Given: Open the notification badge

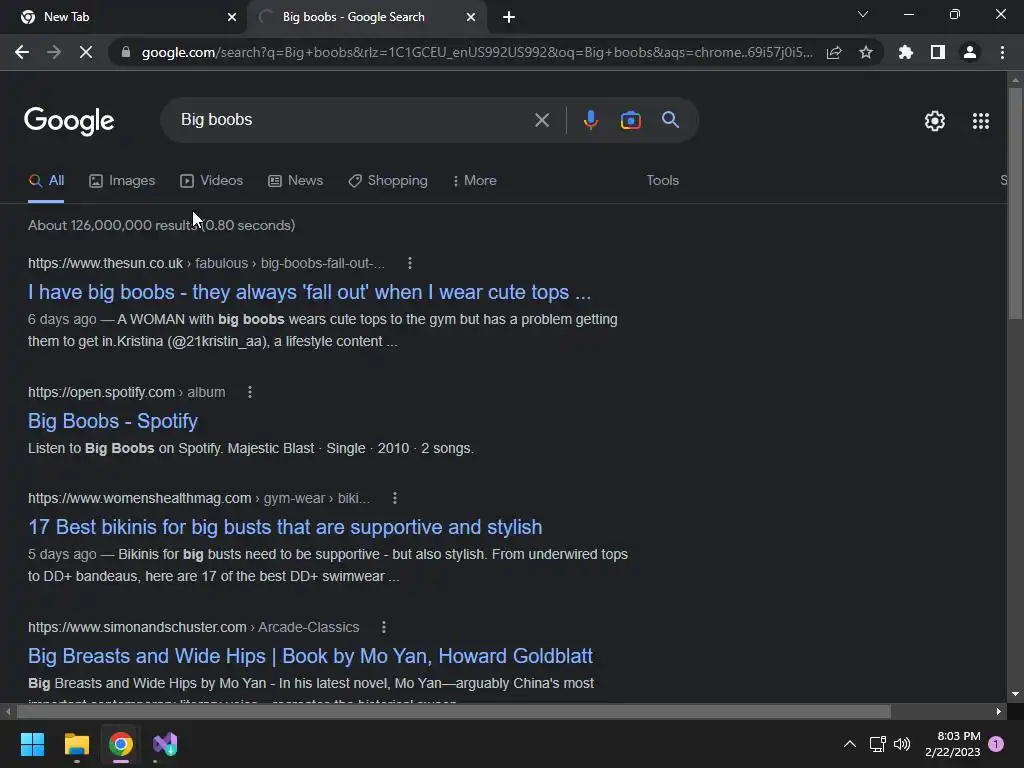Looking at the screenshot, I should pyautogui.click(x=996, y=744).
